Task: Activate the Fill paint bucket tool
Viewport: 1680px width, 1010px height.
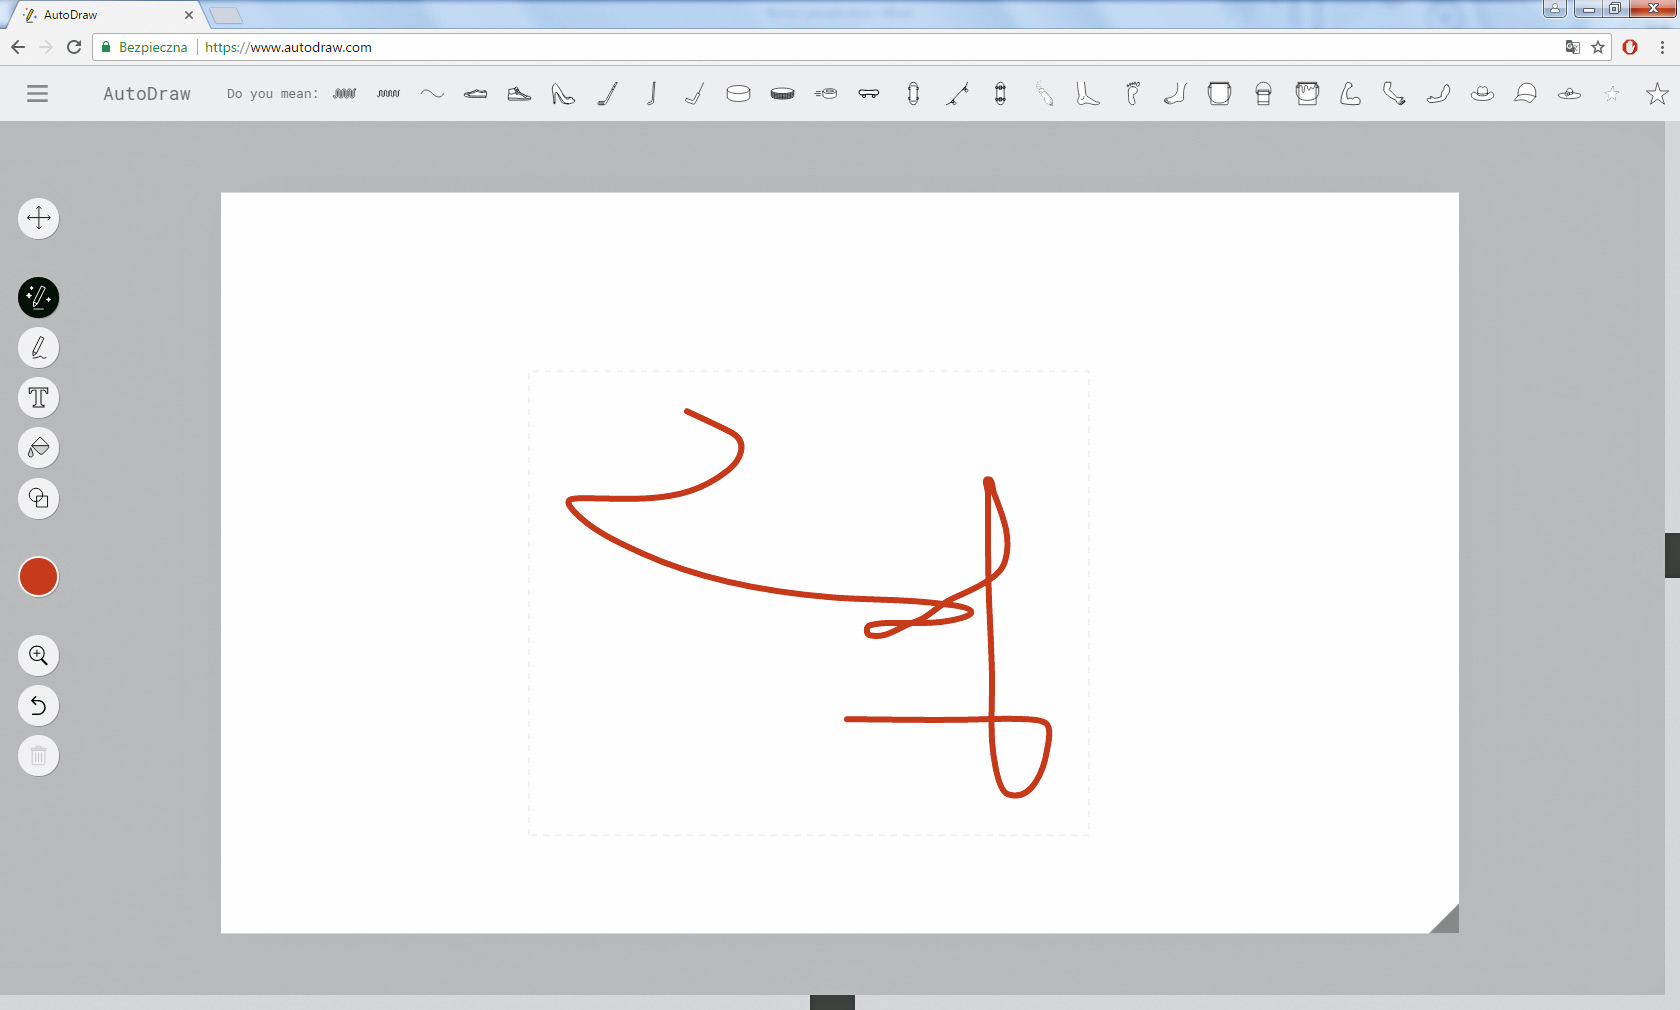Action: tap(38, 448)
